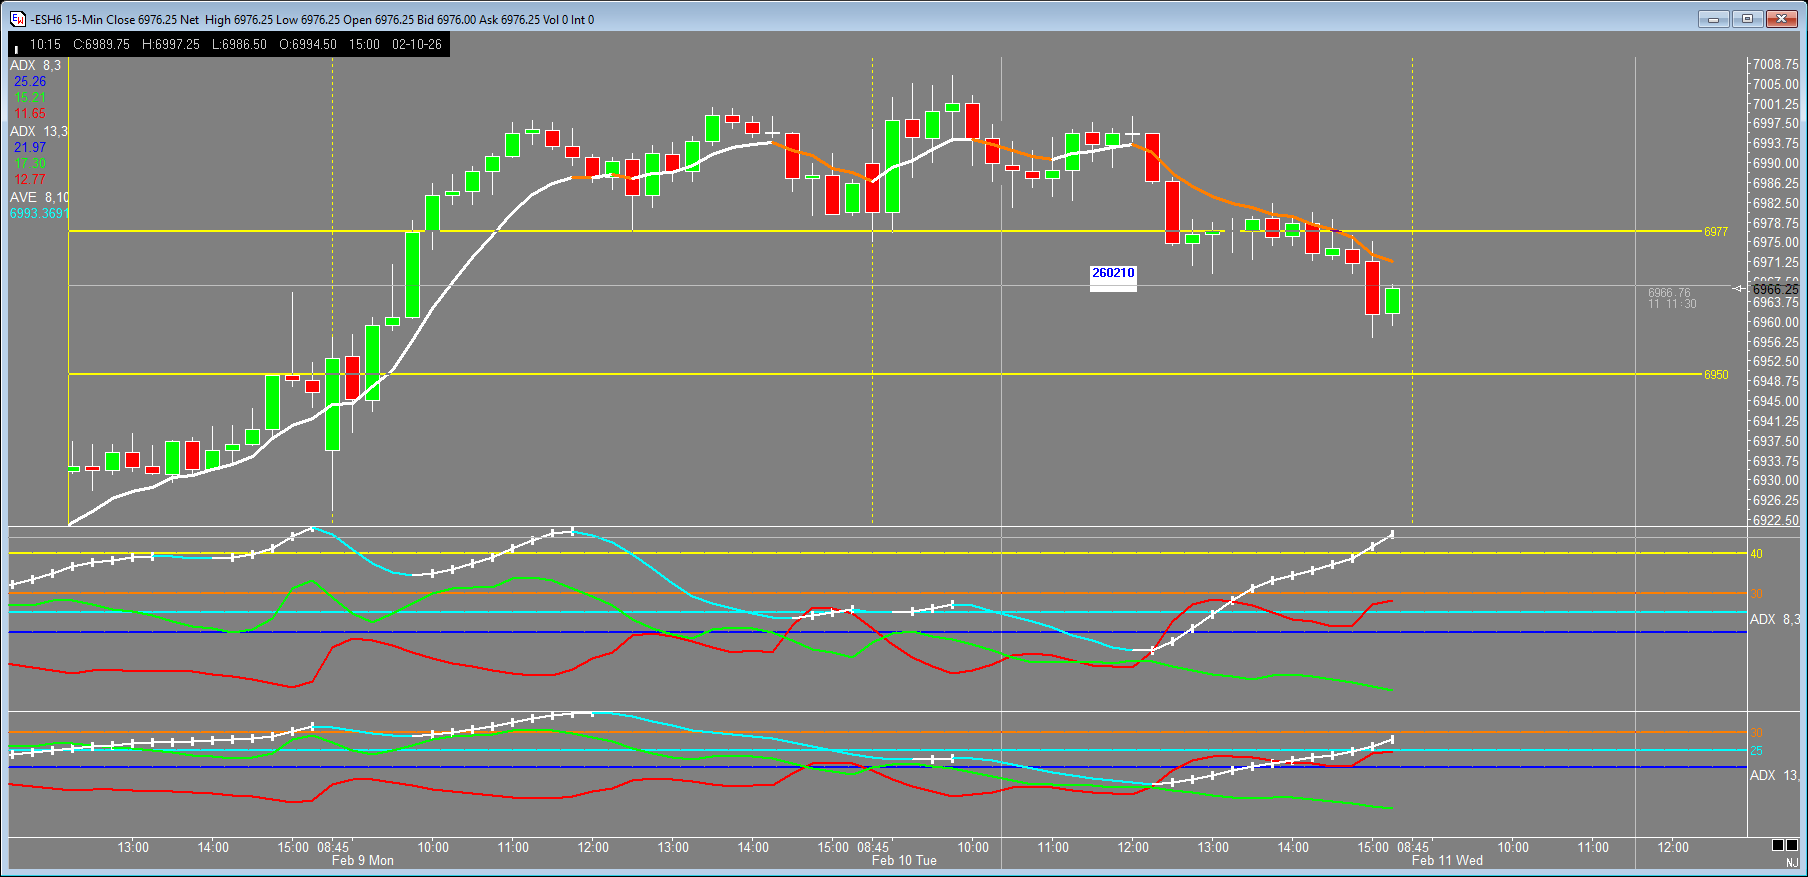Select the yellow 6977 horizontal line label
This screenshot has height=877, width=1808.
click(x=1716, y=232)
